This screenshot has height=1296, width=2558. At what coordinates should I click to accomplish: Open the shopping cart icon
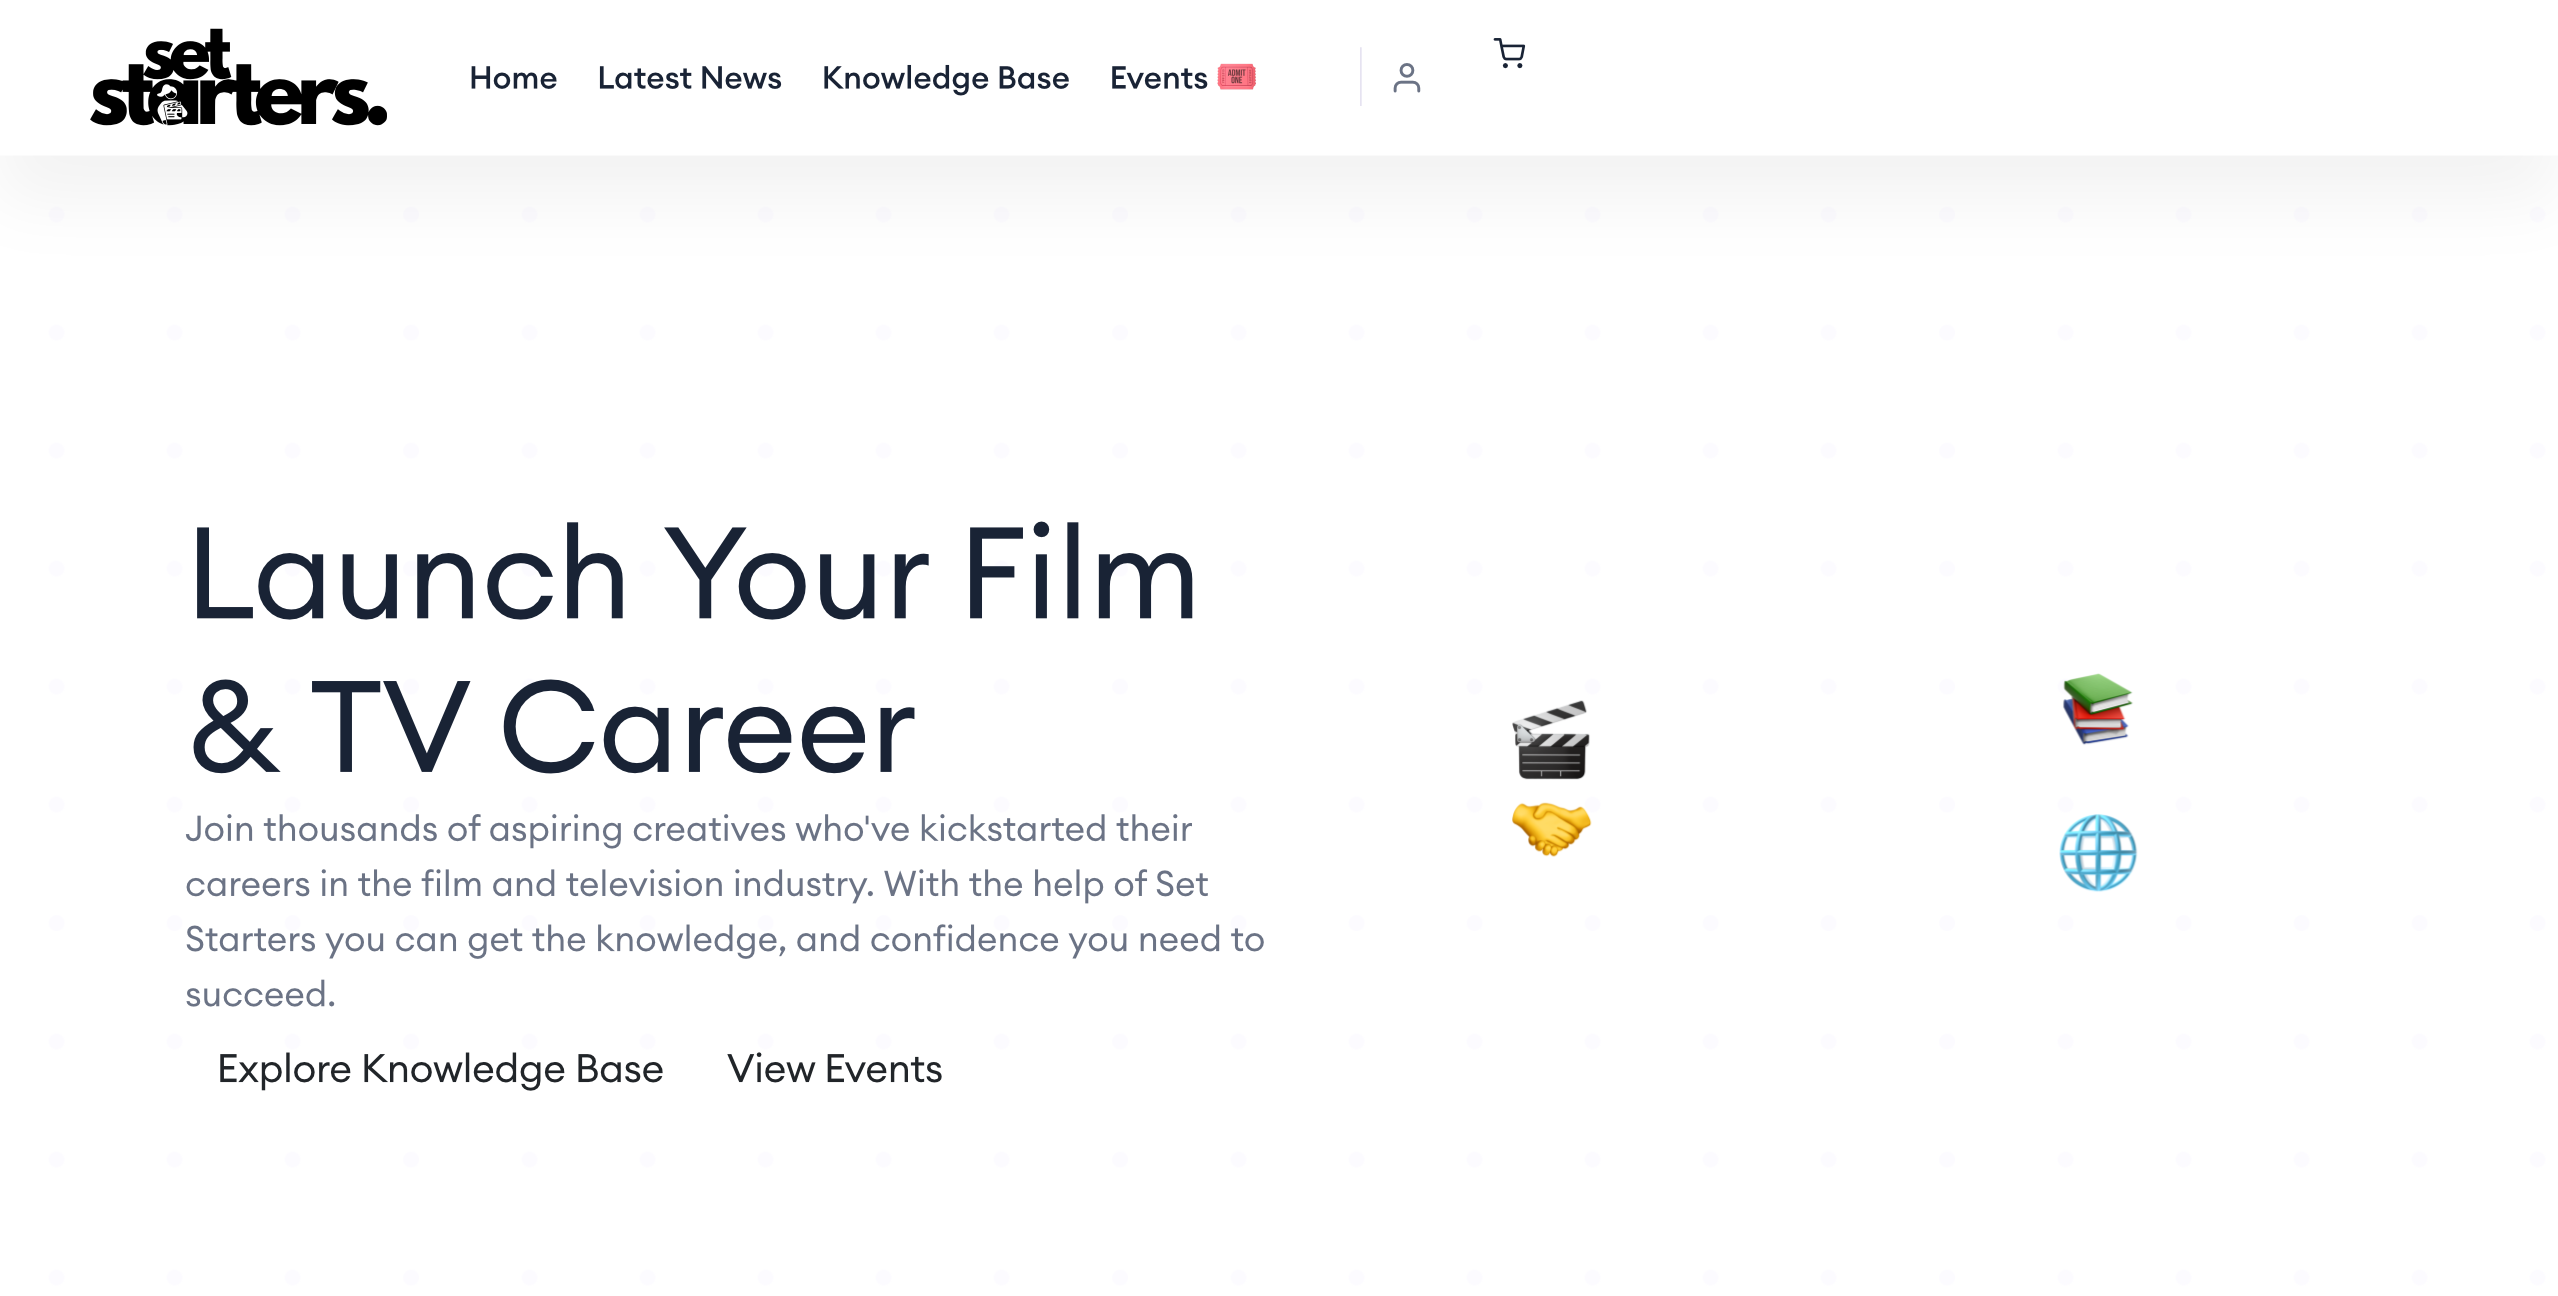coord(1509,53)
